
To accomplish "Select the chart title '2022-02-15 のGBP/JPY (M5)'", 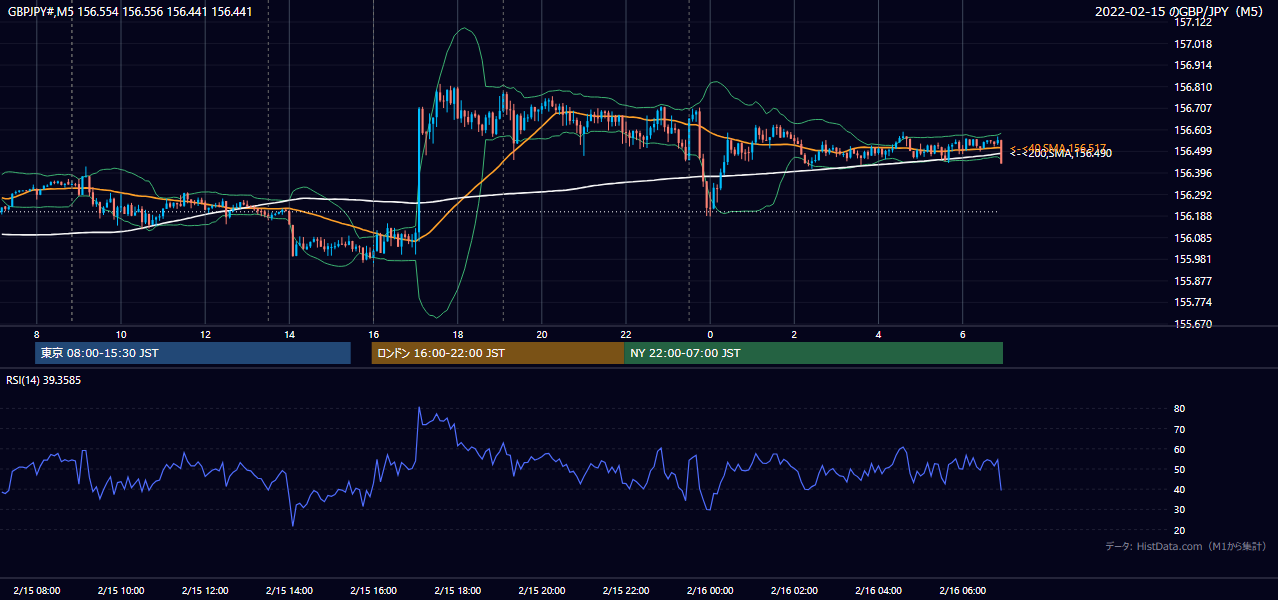I will pyautogui.click(x=1181, y=11).
